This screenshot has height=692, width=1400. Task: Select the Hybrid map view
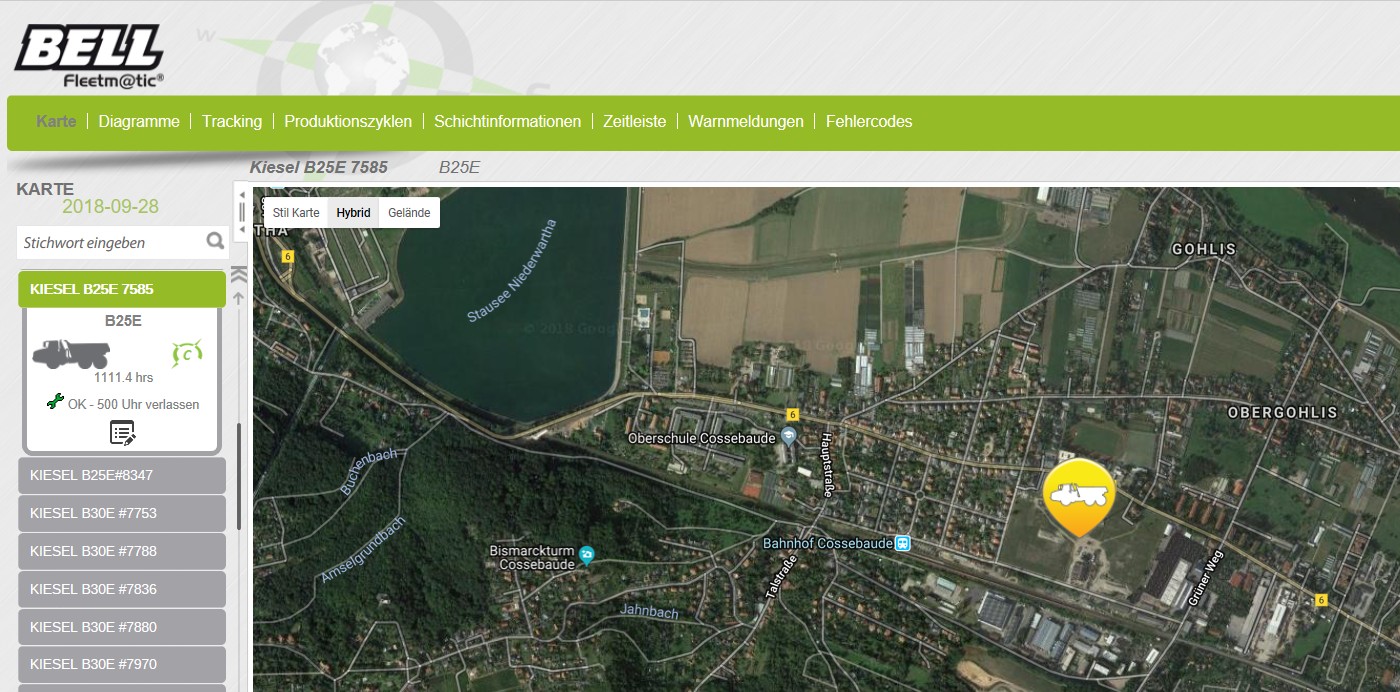(x=353, y=213)
